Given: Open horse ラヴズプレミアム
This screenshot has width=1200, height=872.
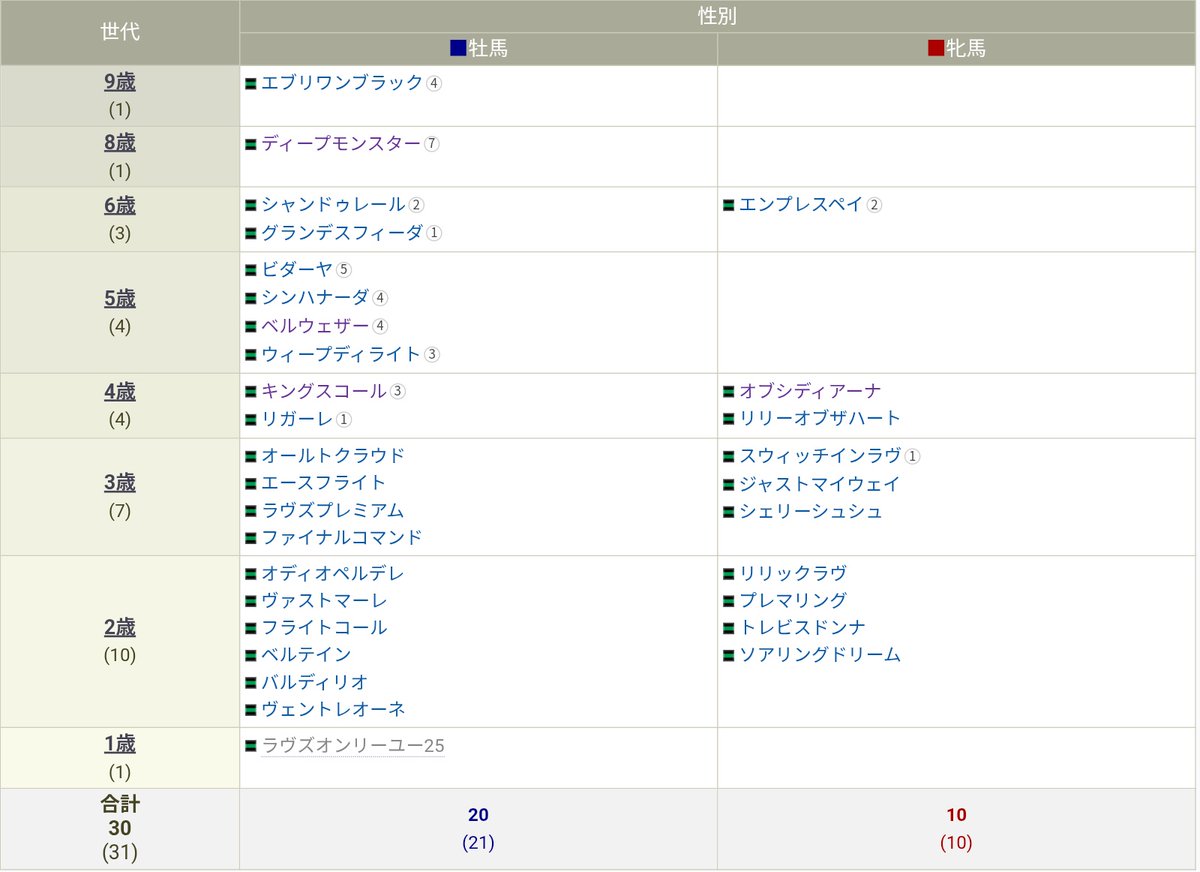Looking at the screenshot, I should click(x=333, y=511).
